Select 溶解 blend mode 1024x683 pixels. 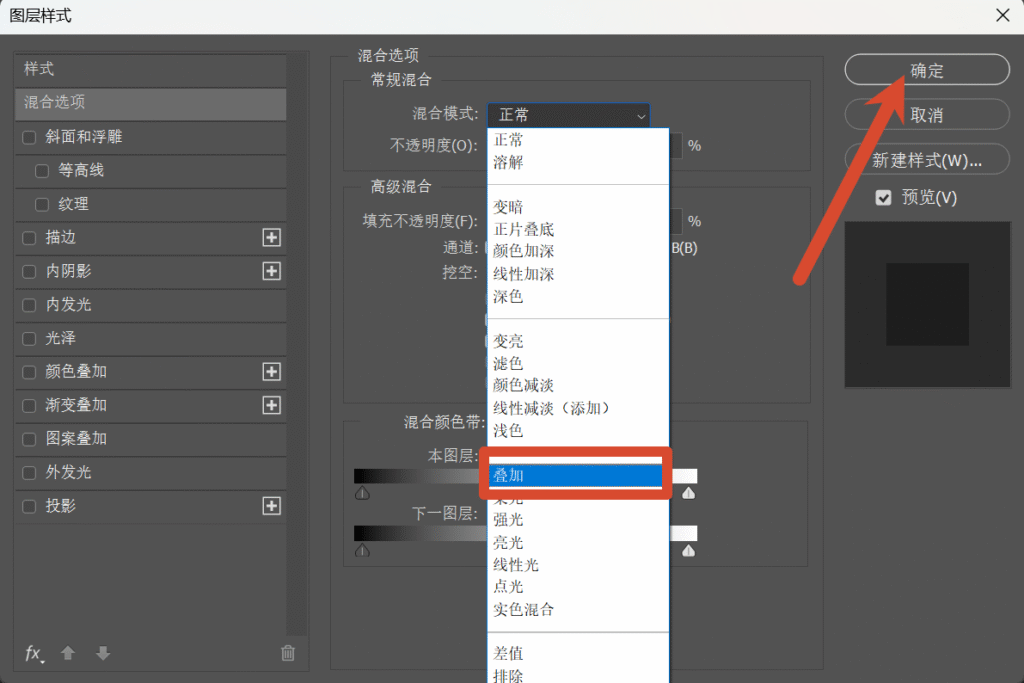[578, 163]
